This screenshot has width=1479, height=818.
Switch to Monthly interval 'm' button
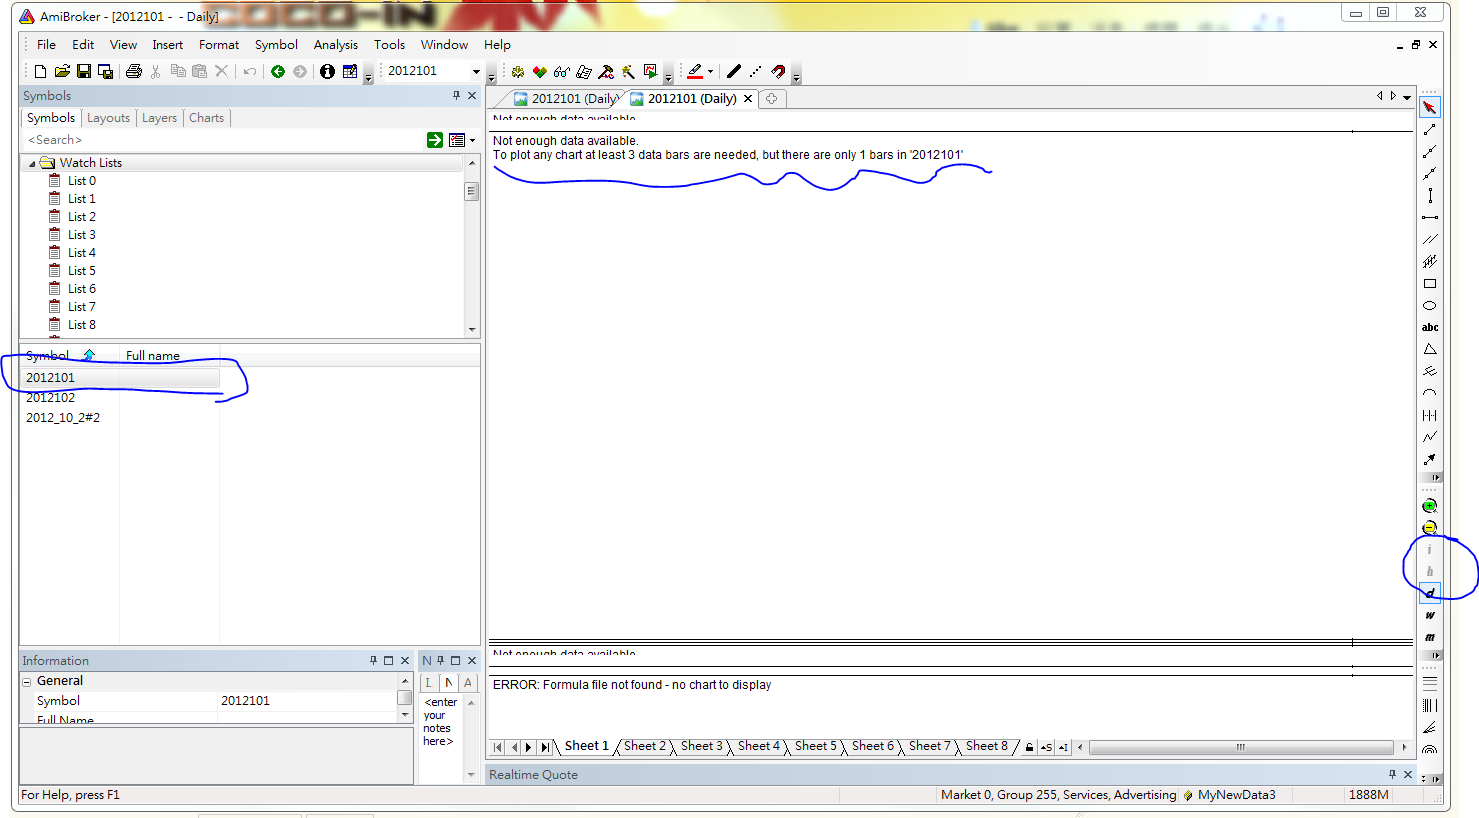(1430, 637)
